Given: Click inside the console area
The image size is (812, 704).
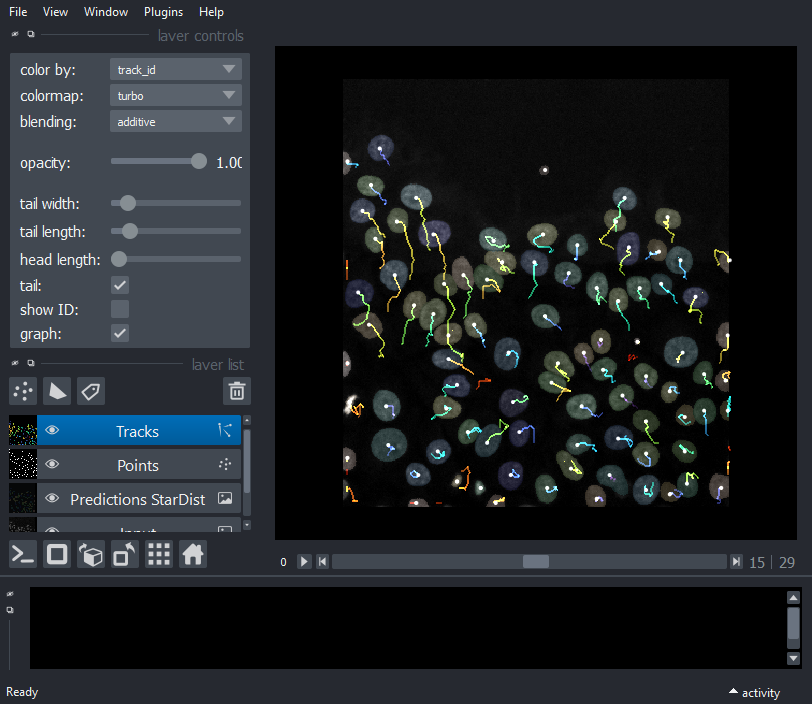Looking at the screenshot, I should (x=408, y=627).
